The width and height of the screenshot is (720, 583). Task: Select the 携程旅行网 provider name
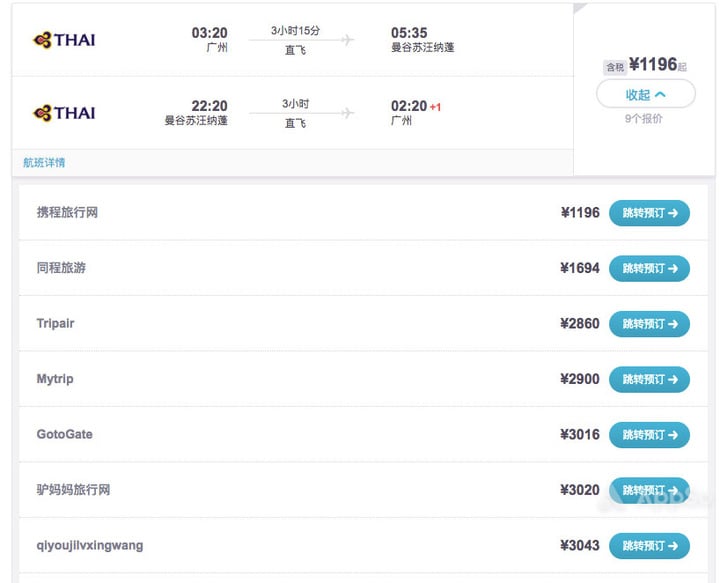tap(67, 213)
